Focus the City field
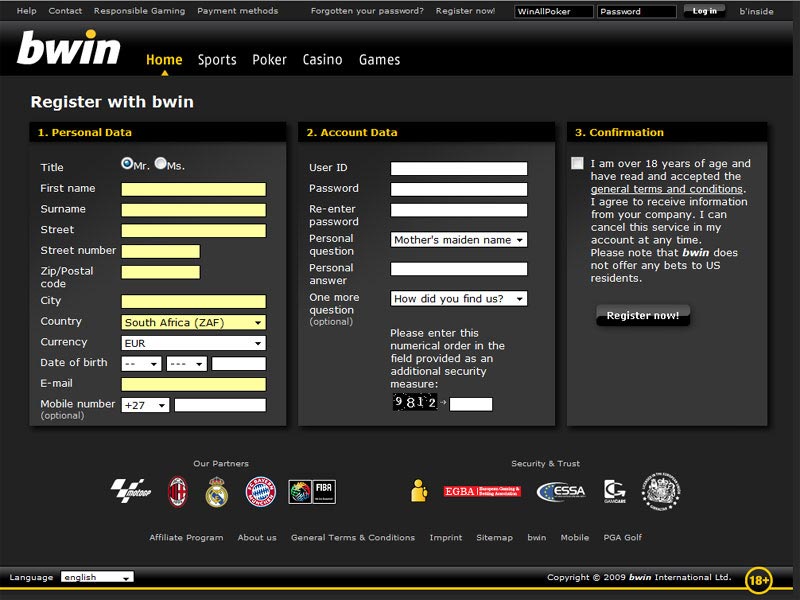This screenshot has width=800, height=600. pyautogui.click(x=194, y=302)
